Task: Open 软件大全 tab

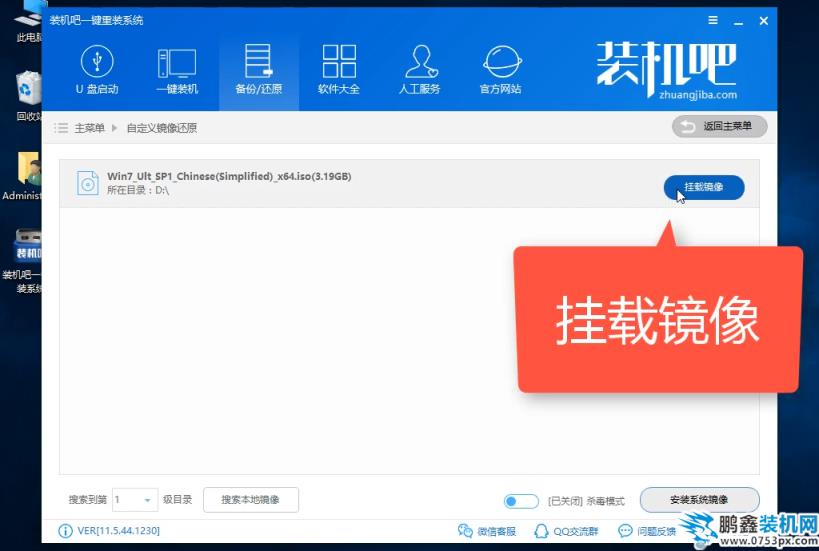Action: click(338, 69)
